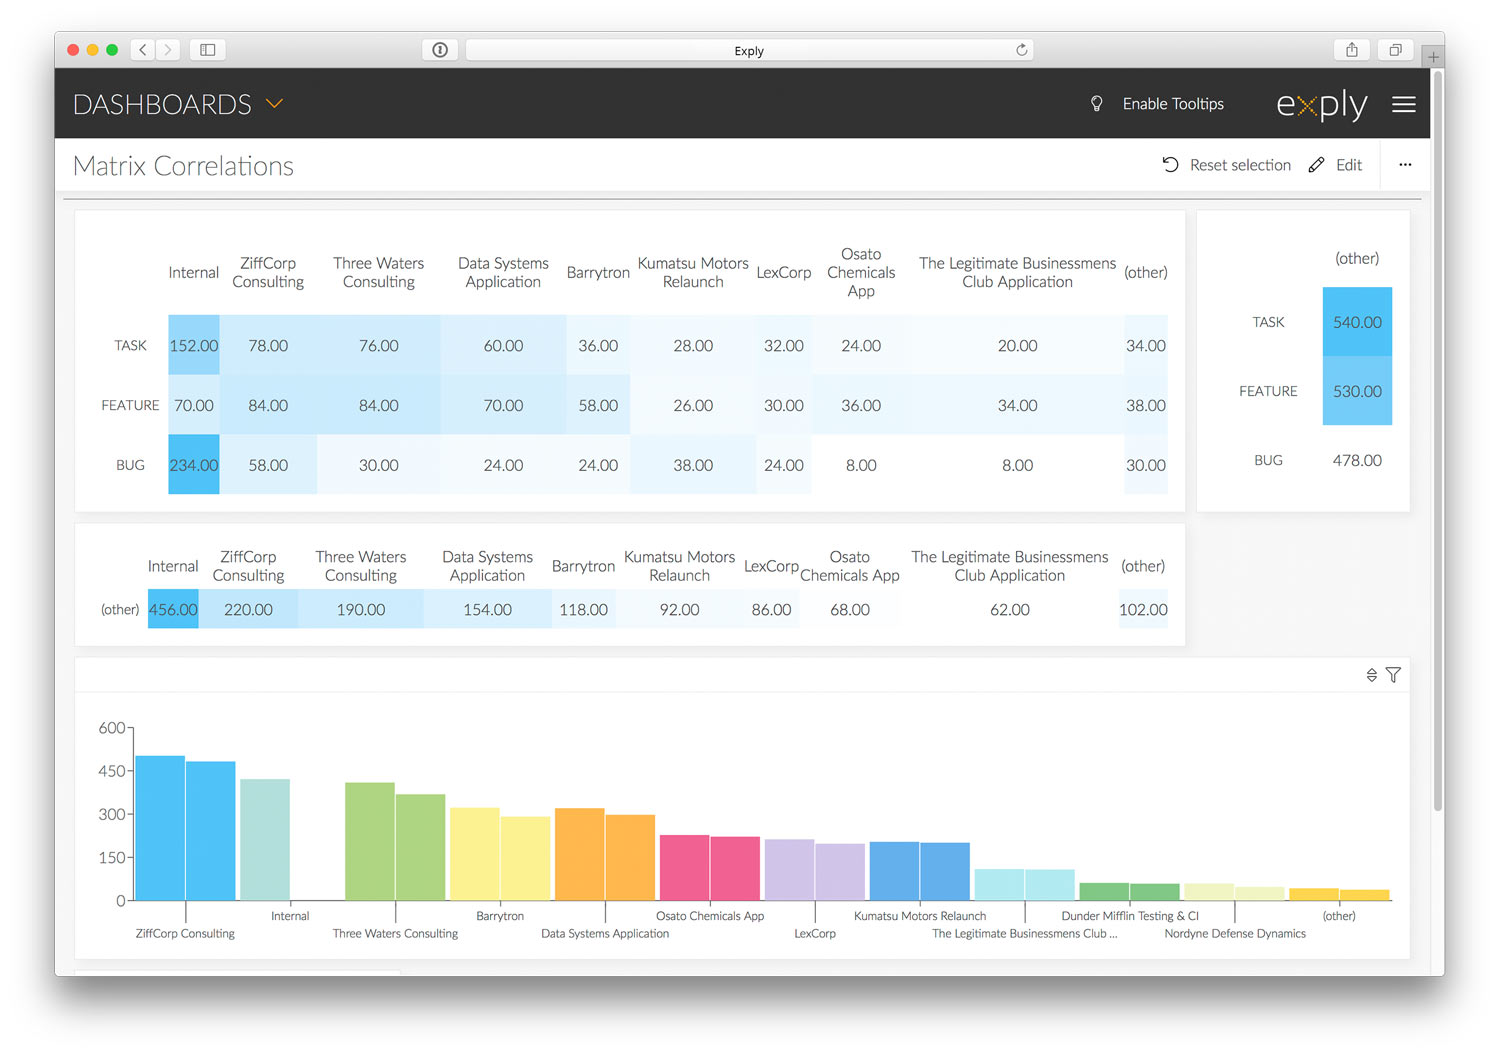Screen dimensions: 1500x1054
Task: Select the ZiffCorp total cell 220.00
Action: [248, 609]
